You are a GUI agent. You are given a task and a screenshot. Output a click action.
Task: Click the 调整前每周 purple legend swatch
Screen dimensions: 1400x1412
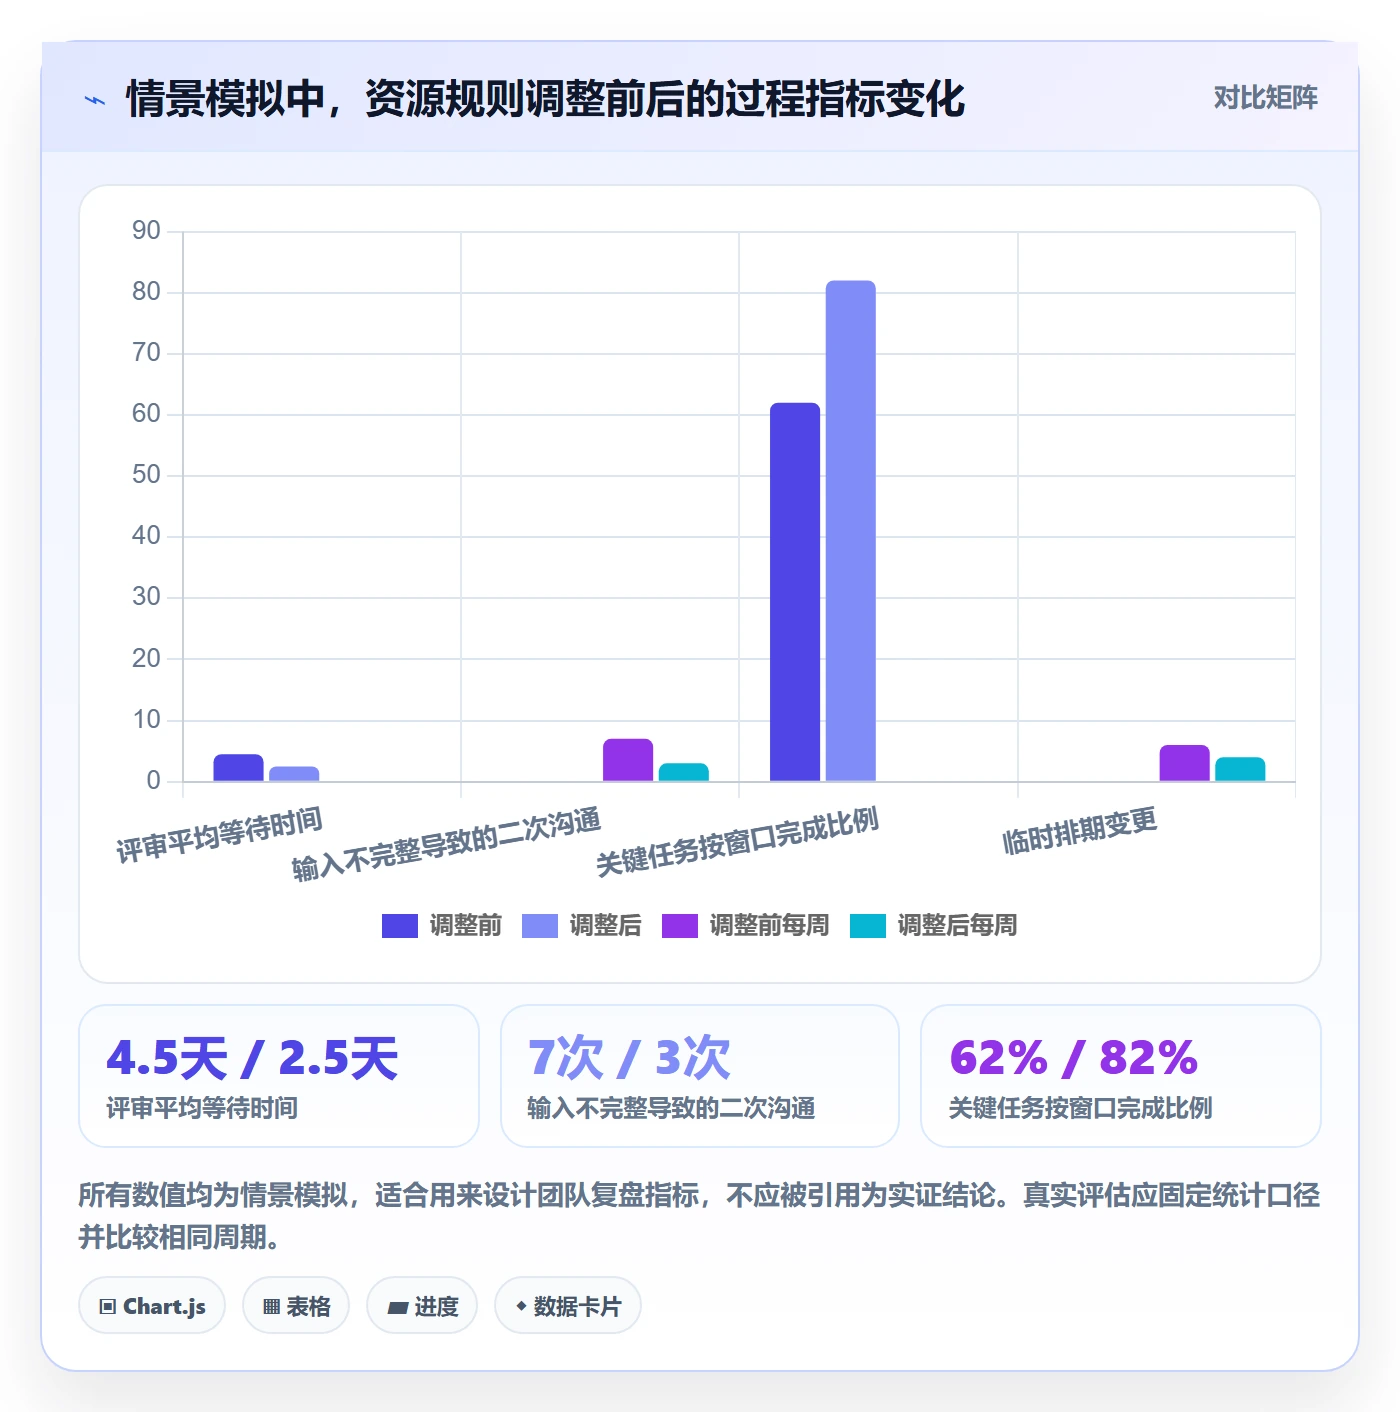pos(680,926)
